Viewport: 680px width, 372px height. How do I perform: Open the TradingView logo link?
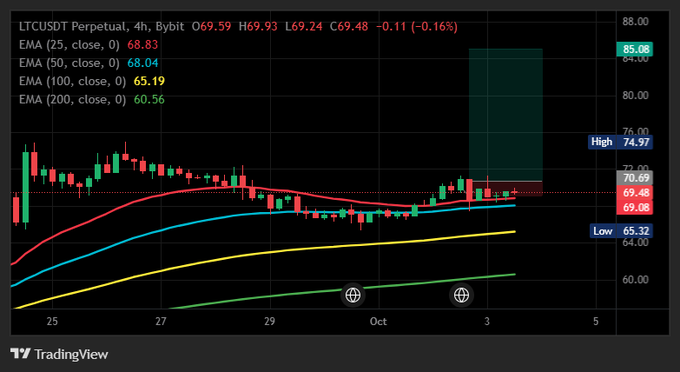59,354
